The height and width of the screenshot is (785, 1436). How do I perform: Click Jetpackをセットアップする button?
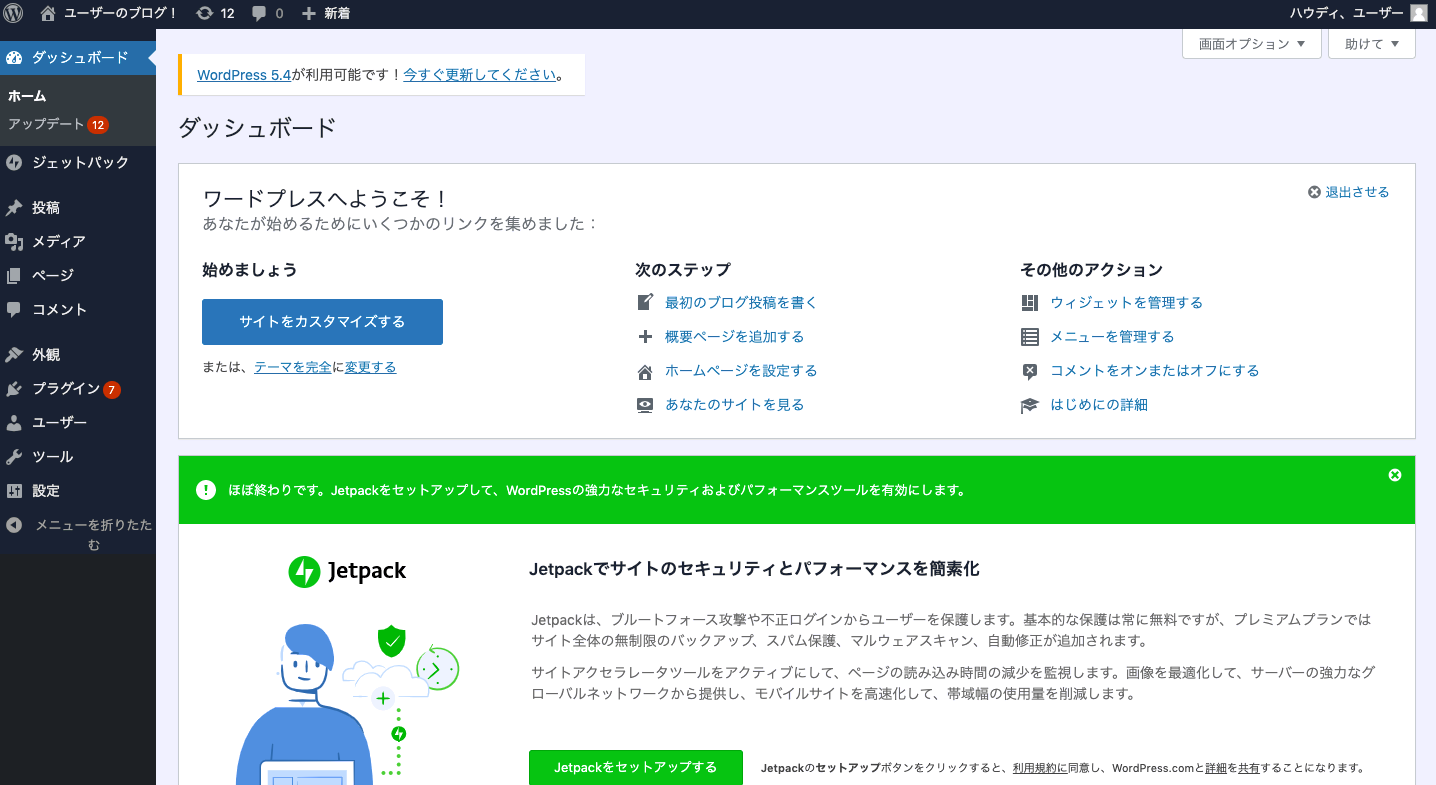tap(636, 768)
